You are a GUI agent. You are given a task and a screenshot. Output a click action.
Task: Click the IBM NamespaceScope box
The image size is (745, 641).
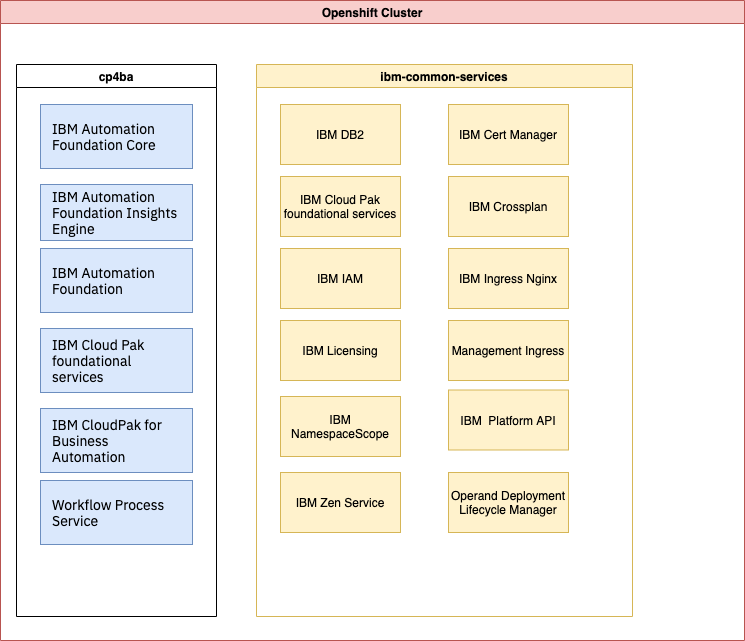pos(340,427)
